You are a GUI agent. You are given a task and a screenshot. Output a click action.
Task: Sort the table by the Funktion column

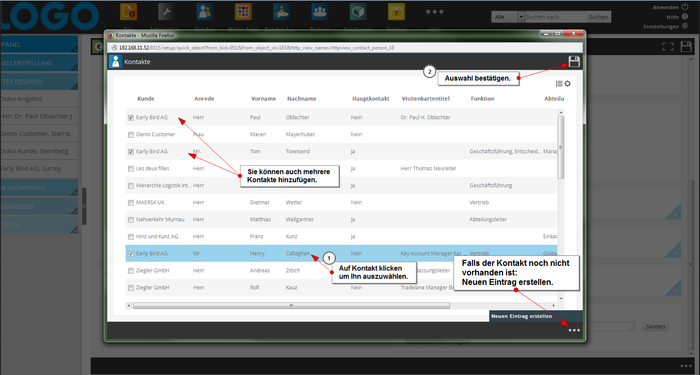click(482, 99)
